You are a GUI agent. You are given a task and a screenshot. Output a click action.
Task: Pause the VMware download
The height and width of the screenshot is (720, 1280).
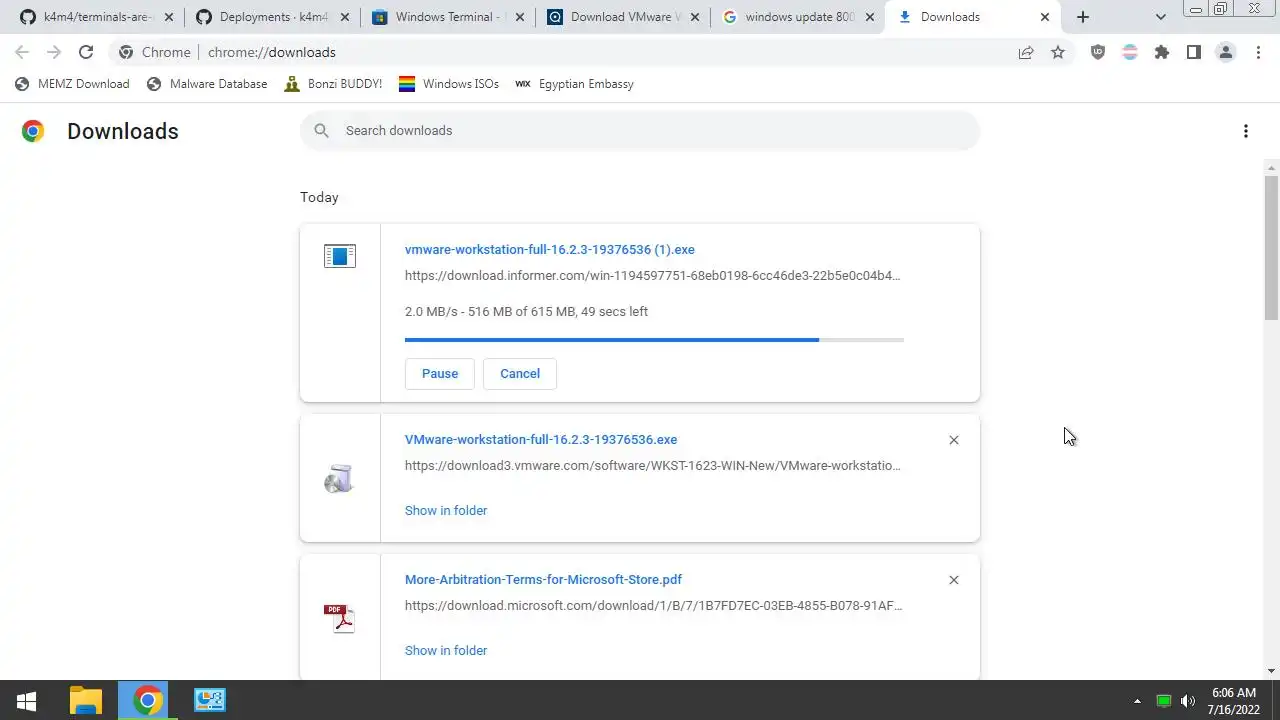pos(440,374)
